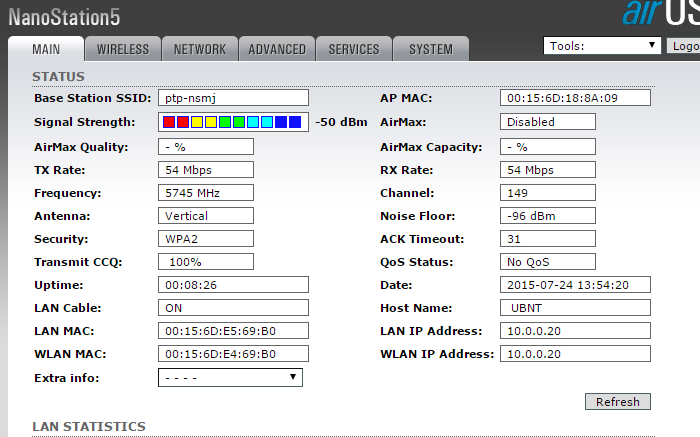This screenshot has width=700, height=437.
Task: Click the Transmit CCQ label
Action: 78,262
